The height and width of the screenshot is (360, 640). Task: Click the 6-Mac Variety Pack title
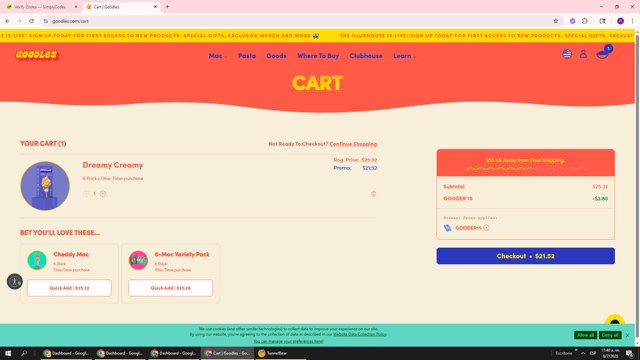tap(182, 254)
